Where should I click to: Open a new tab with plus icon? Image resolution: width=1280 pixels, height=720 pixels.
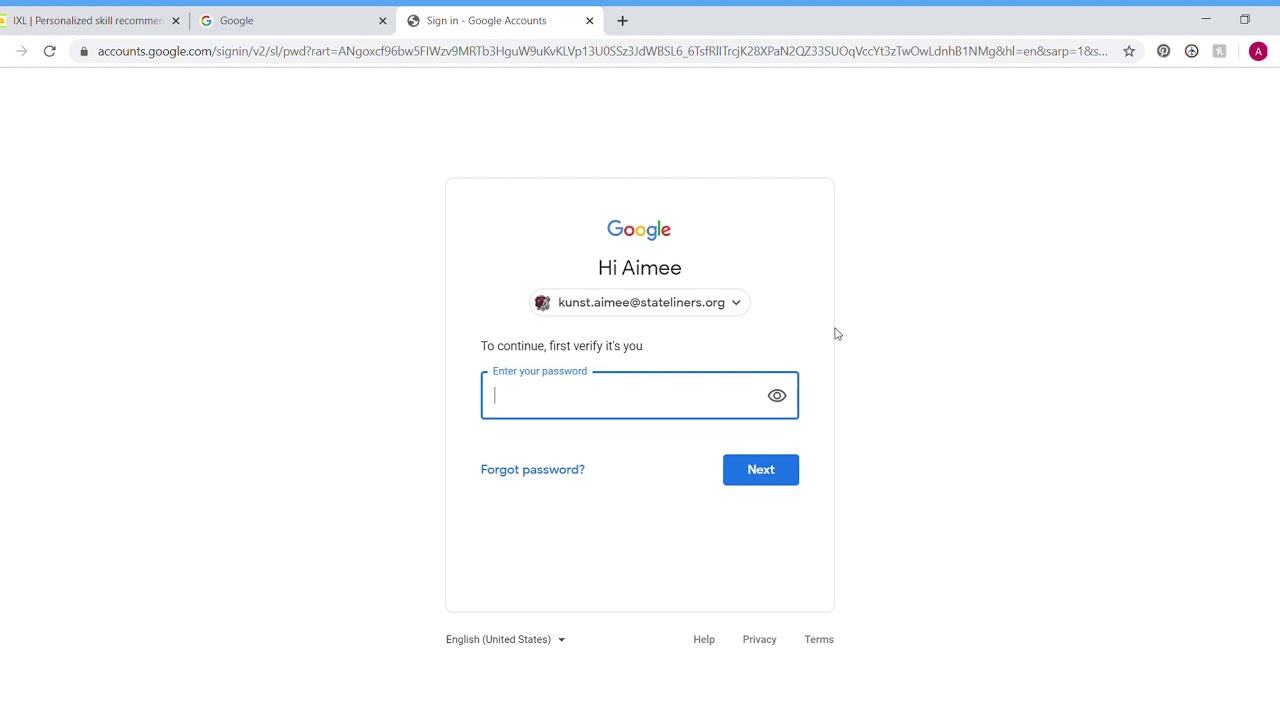tap(622, 20)
